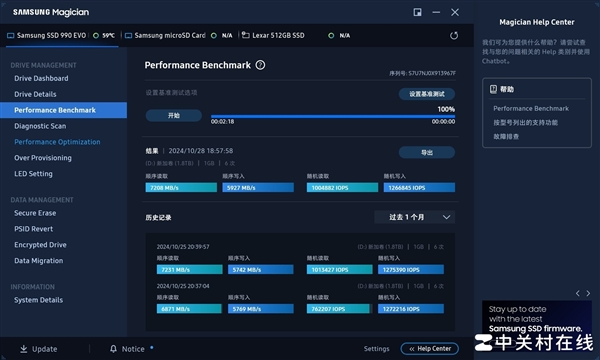Viewport: 600px width, 360px height.
Task: Click the refresh drives icon
Action: [x=454, y=36]
